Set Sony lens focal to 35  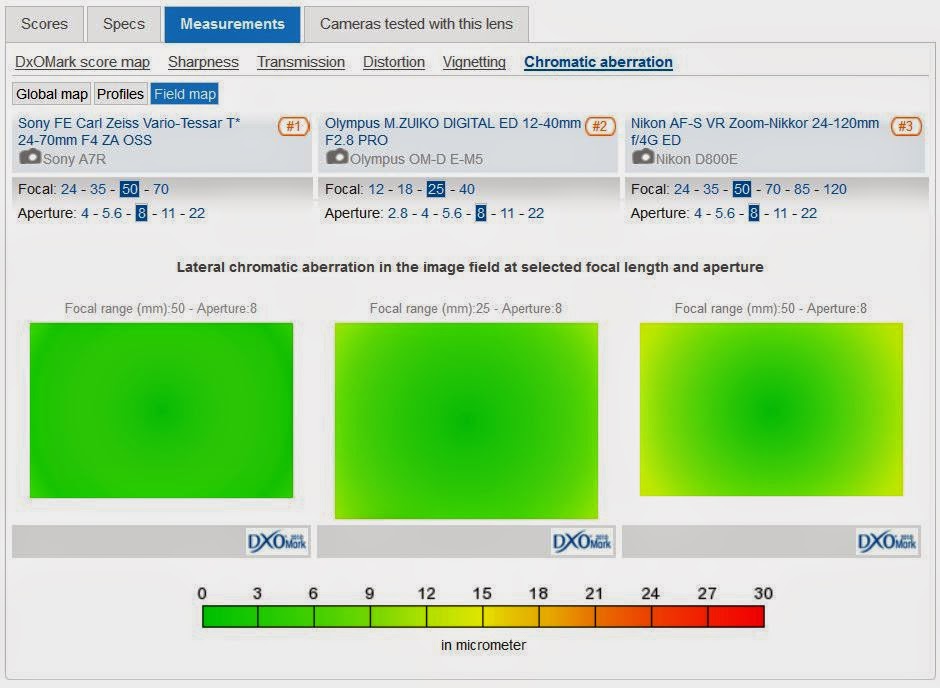pyautogui.click(x=98, y=189)
